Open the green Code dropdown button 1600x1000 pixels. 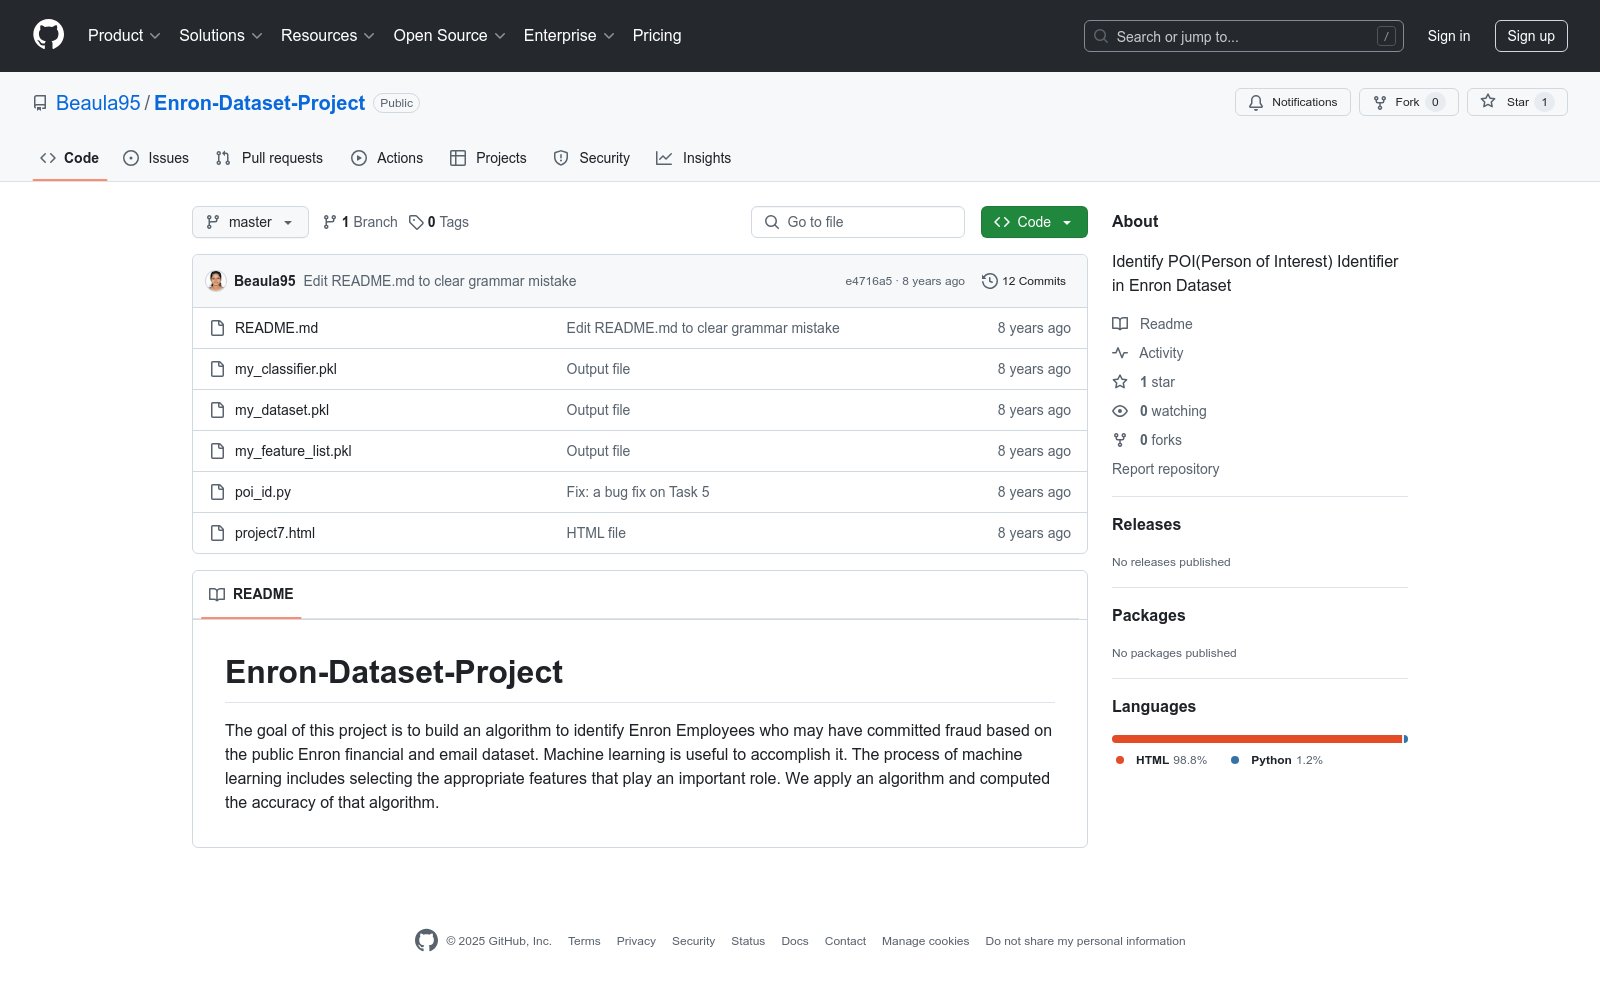(x=1034, y=222)
